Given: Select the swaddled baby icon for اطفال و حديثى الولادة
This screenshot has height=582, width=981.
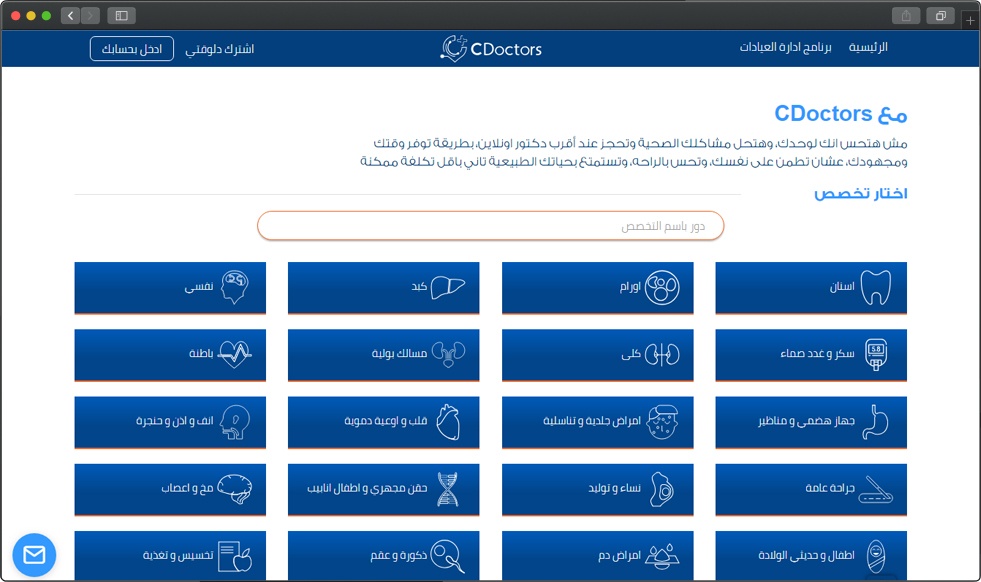Looking at the screenshot, I should click(x=876, y=556).
